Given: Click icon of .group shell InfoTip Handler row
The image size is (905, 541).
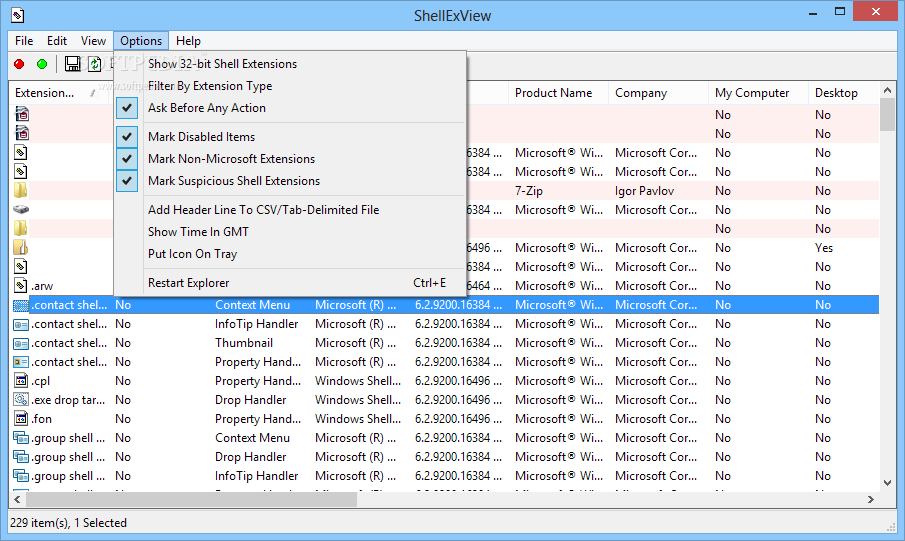Looking at the screenshot, I should pyautogui.click(x=21, y=476).
